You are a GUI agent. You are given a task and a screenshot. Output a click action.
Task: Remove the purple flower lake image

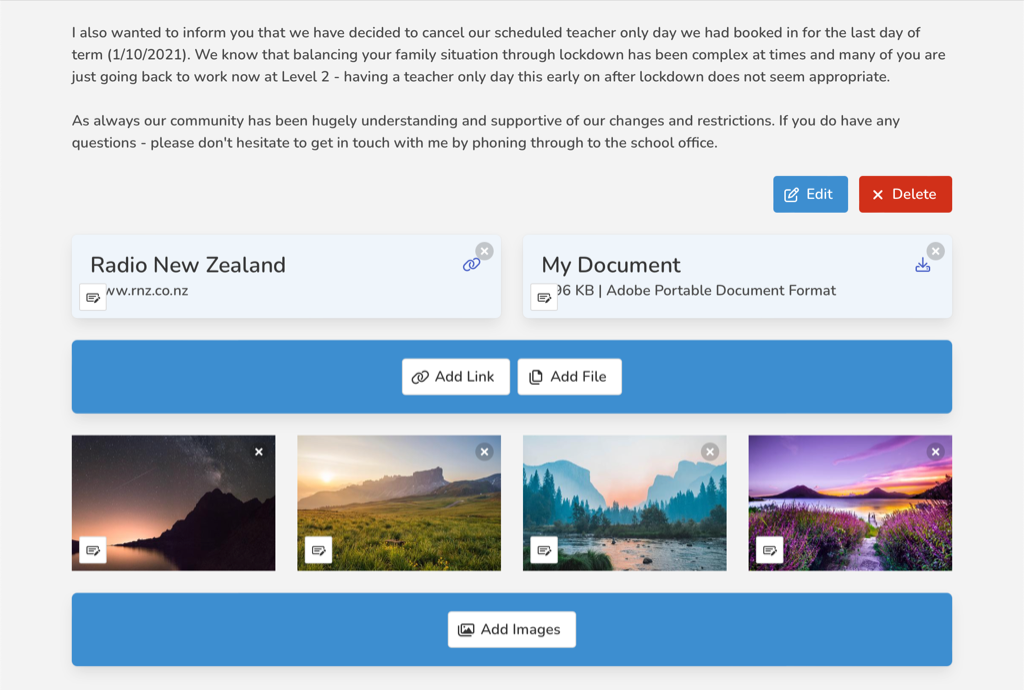click(x=936, y=452)
